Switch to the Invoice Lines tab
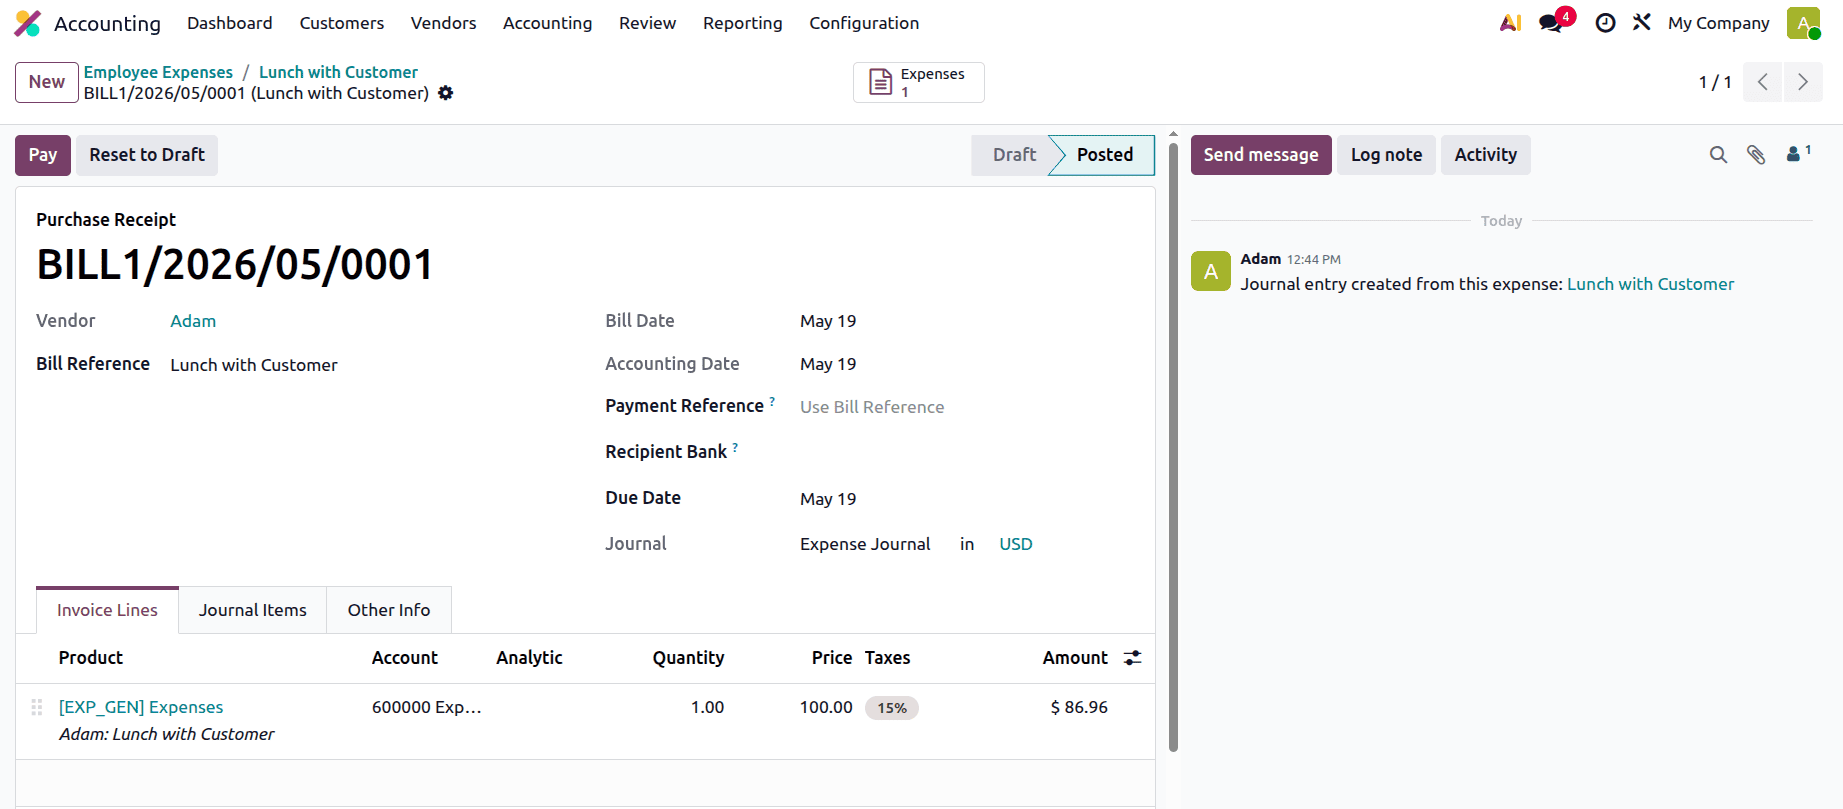 [x=107, y=610]
